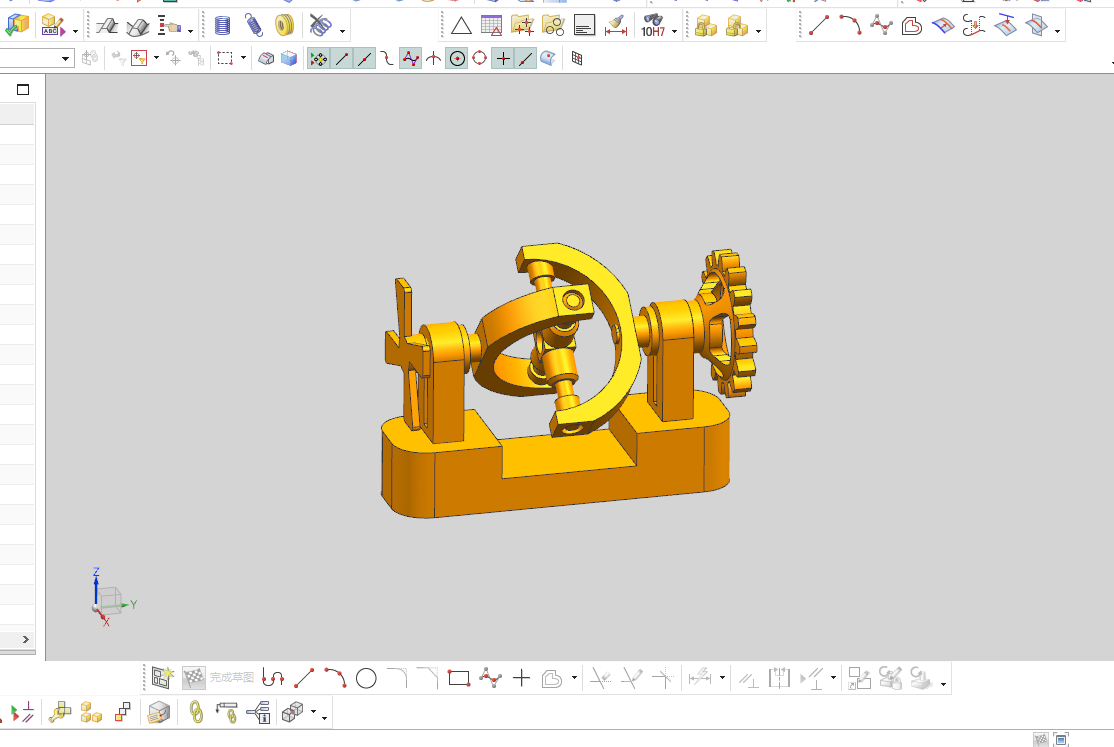Click the panel maximize square at the left panel top
1114x747 pixels.
click(x=23, y=90)
